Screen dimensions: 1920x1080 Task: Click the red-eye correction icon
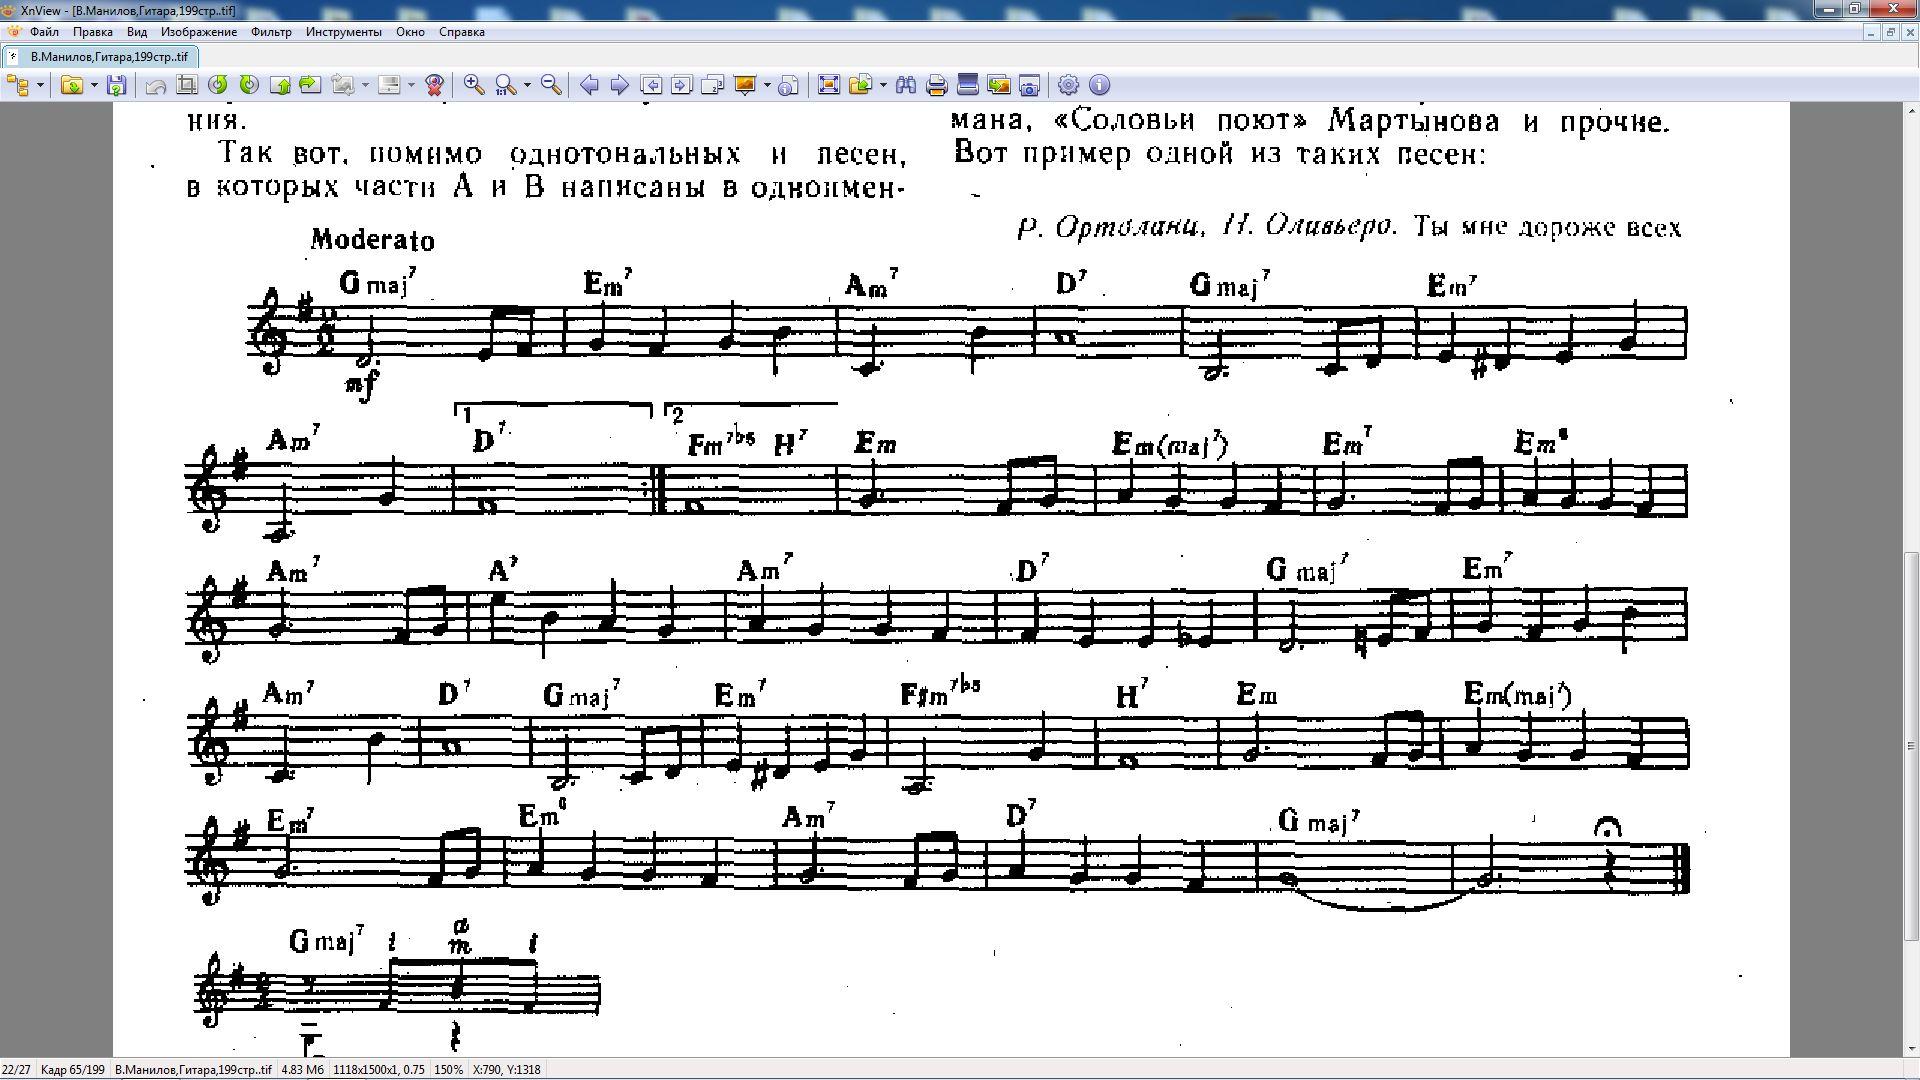point(434,85)
